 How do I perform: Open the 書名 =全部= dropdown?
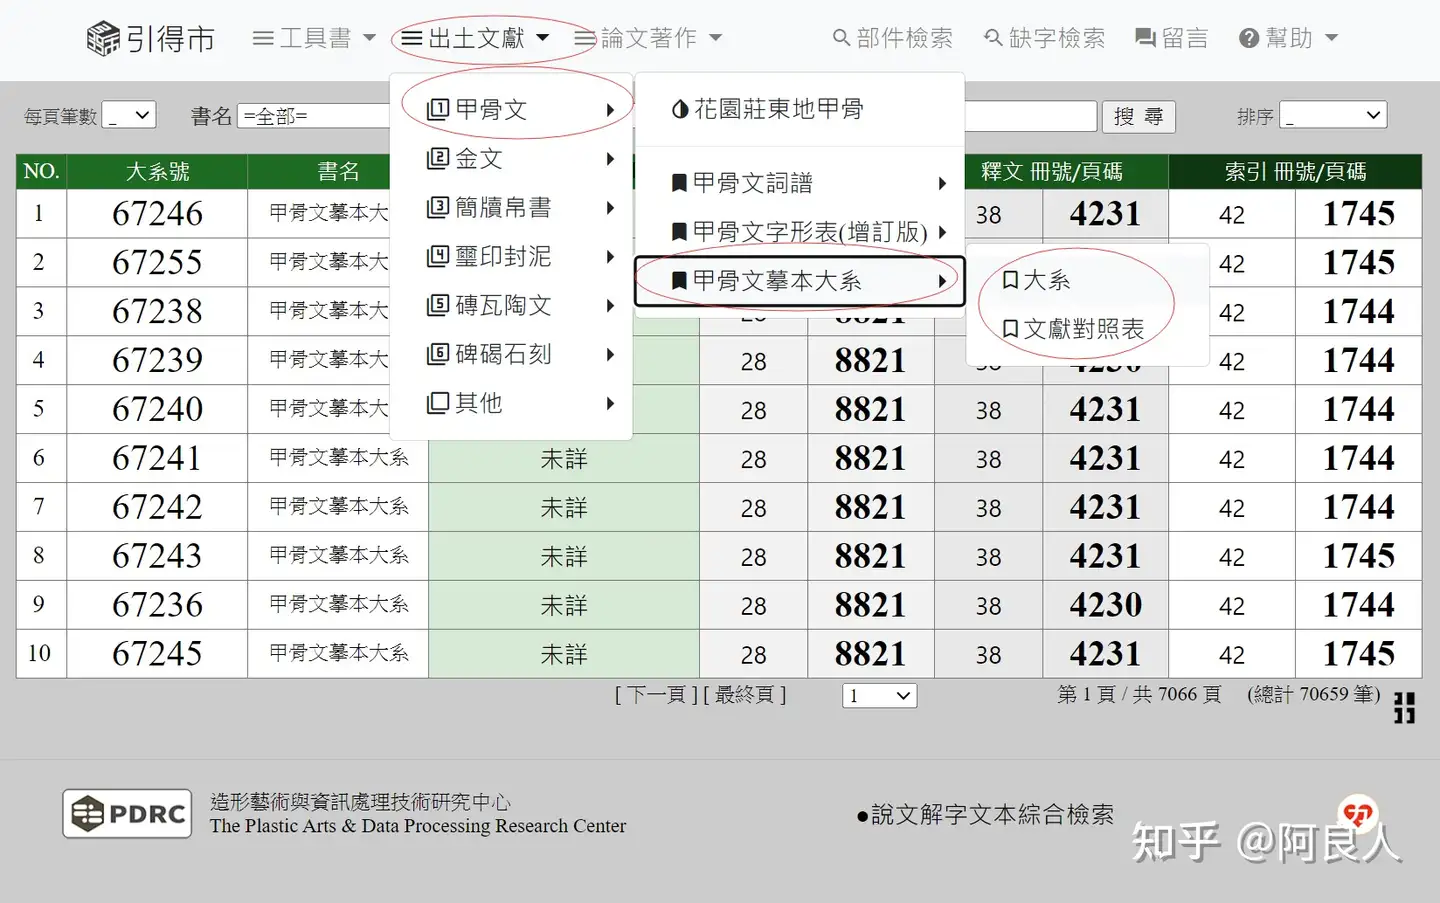pyautogui.click(x=314, y=116)
